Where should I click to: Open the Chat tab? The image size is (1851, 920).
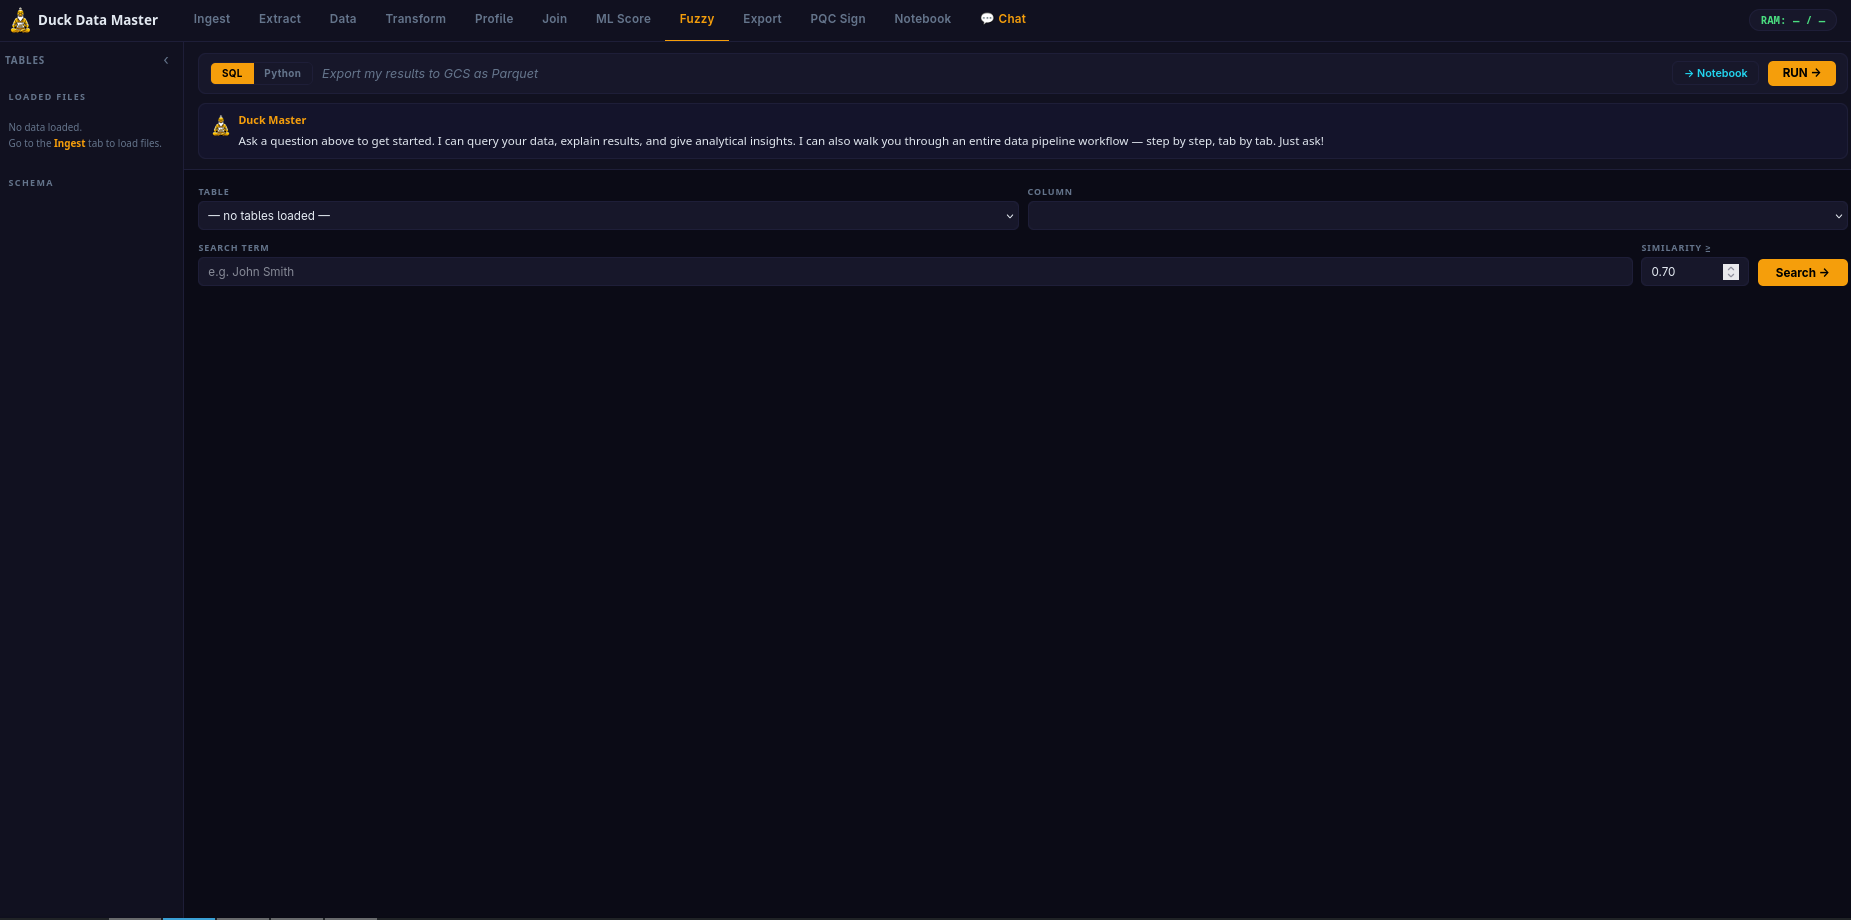(x=1003, y=19)
